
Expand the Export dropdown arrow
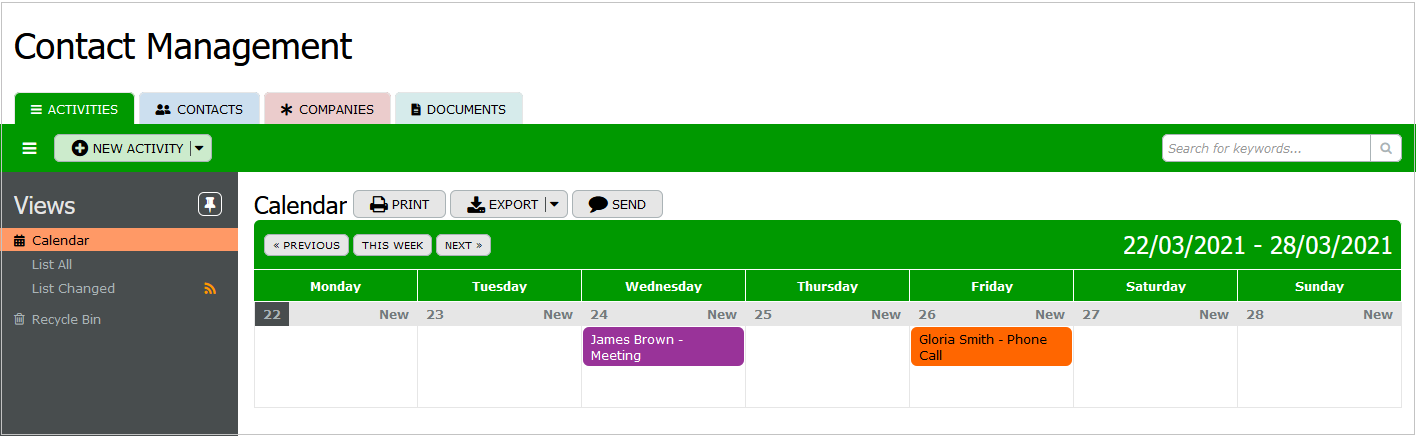[x=556, y=204]
